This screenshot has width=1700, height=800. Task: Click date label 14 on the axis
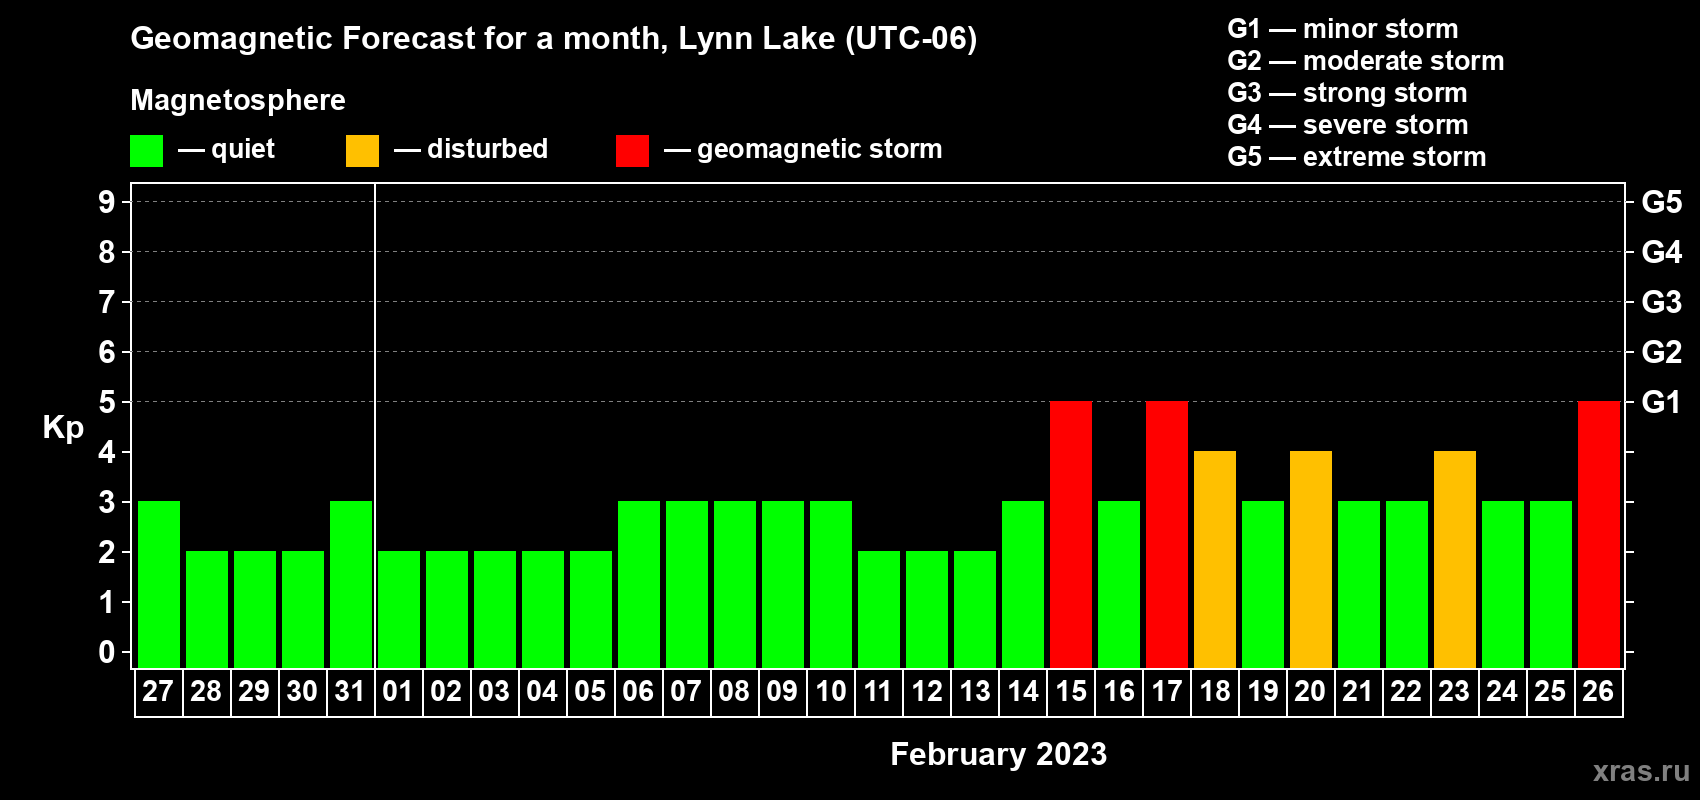click(x=1023, y=691)
